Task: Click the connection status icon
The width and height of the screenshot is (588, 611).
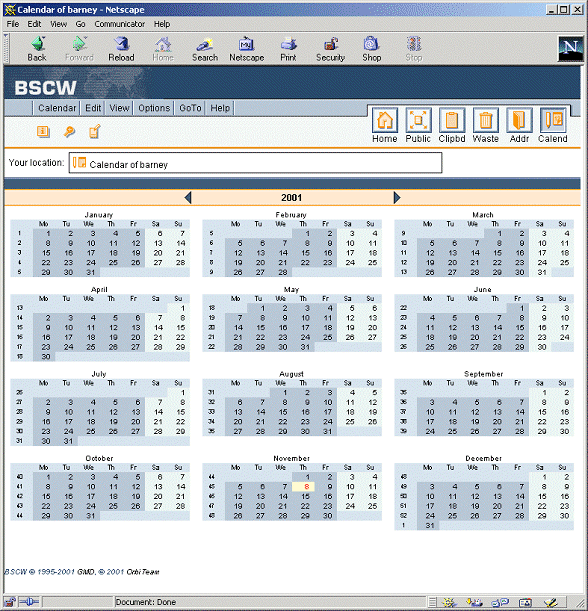Action: 29,602
